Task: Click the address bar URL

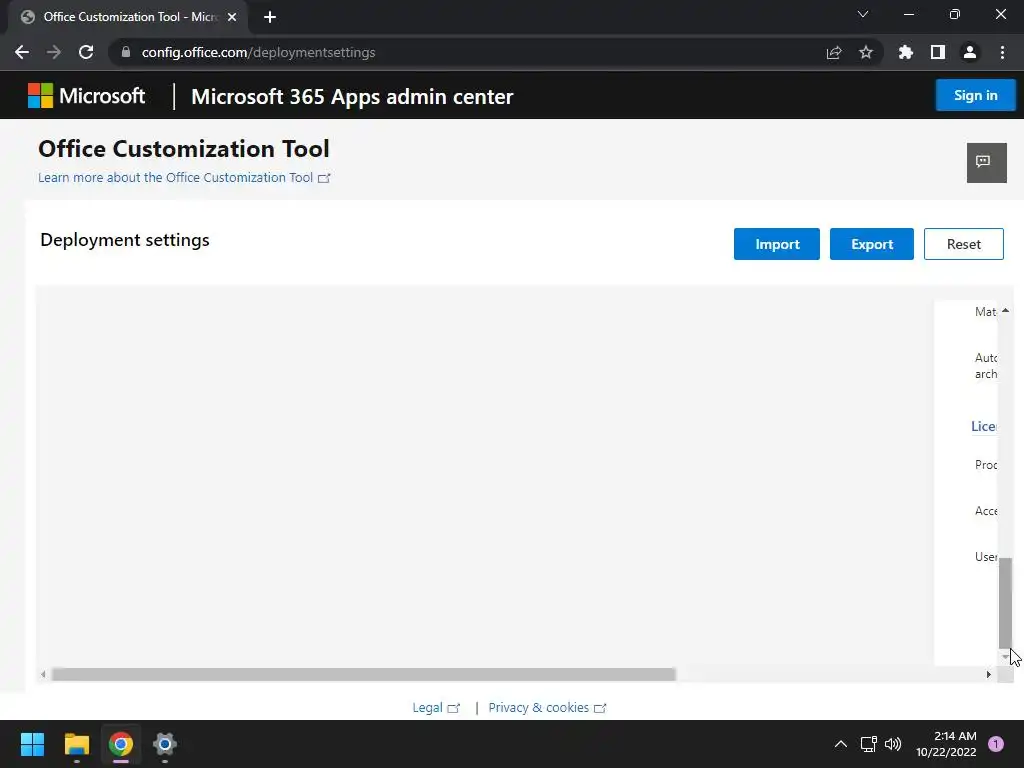Action: (259, 52)
